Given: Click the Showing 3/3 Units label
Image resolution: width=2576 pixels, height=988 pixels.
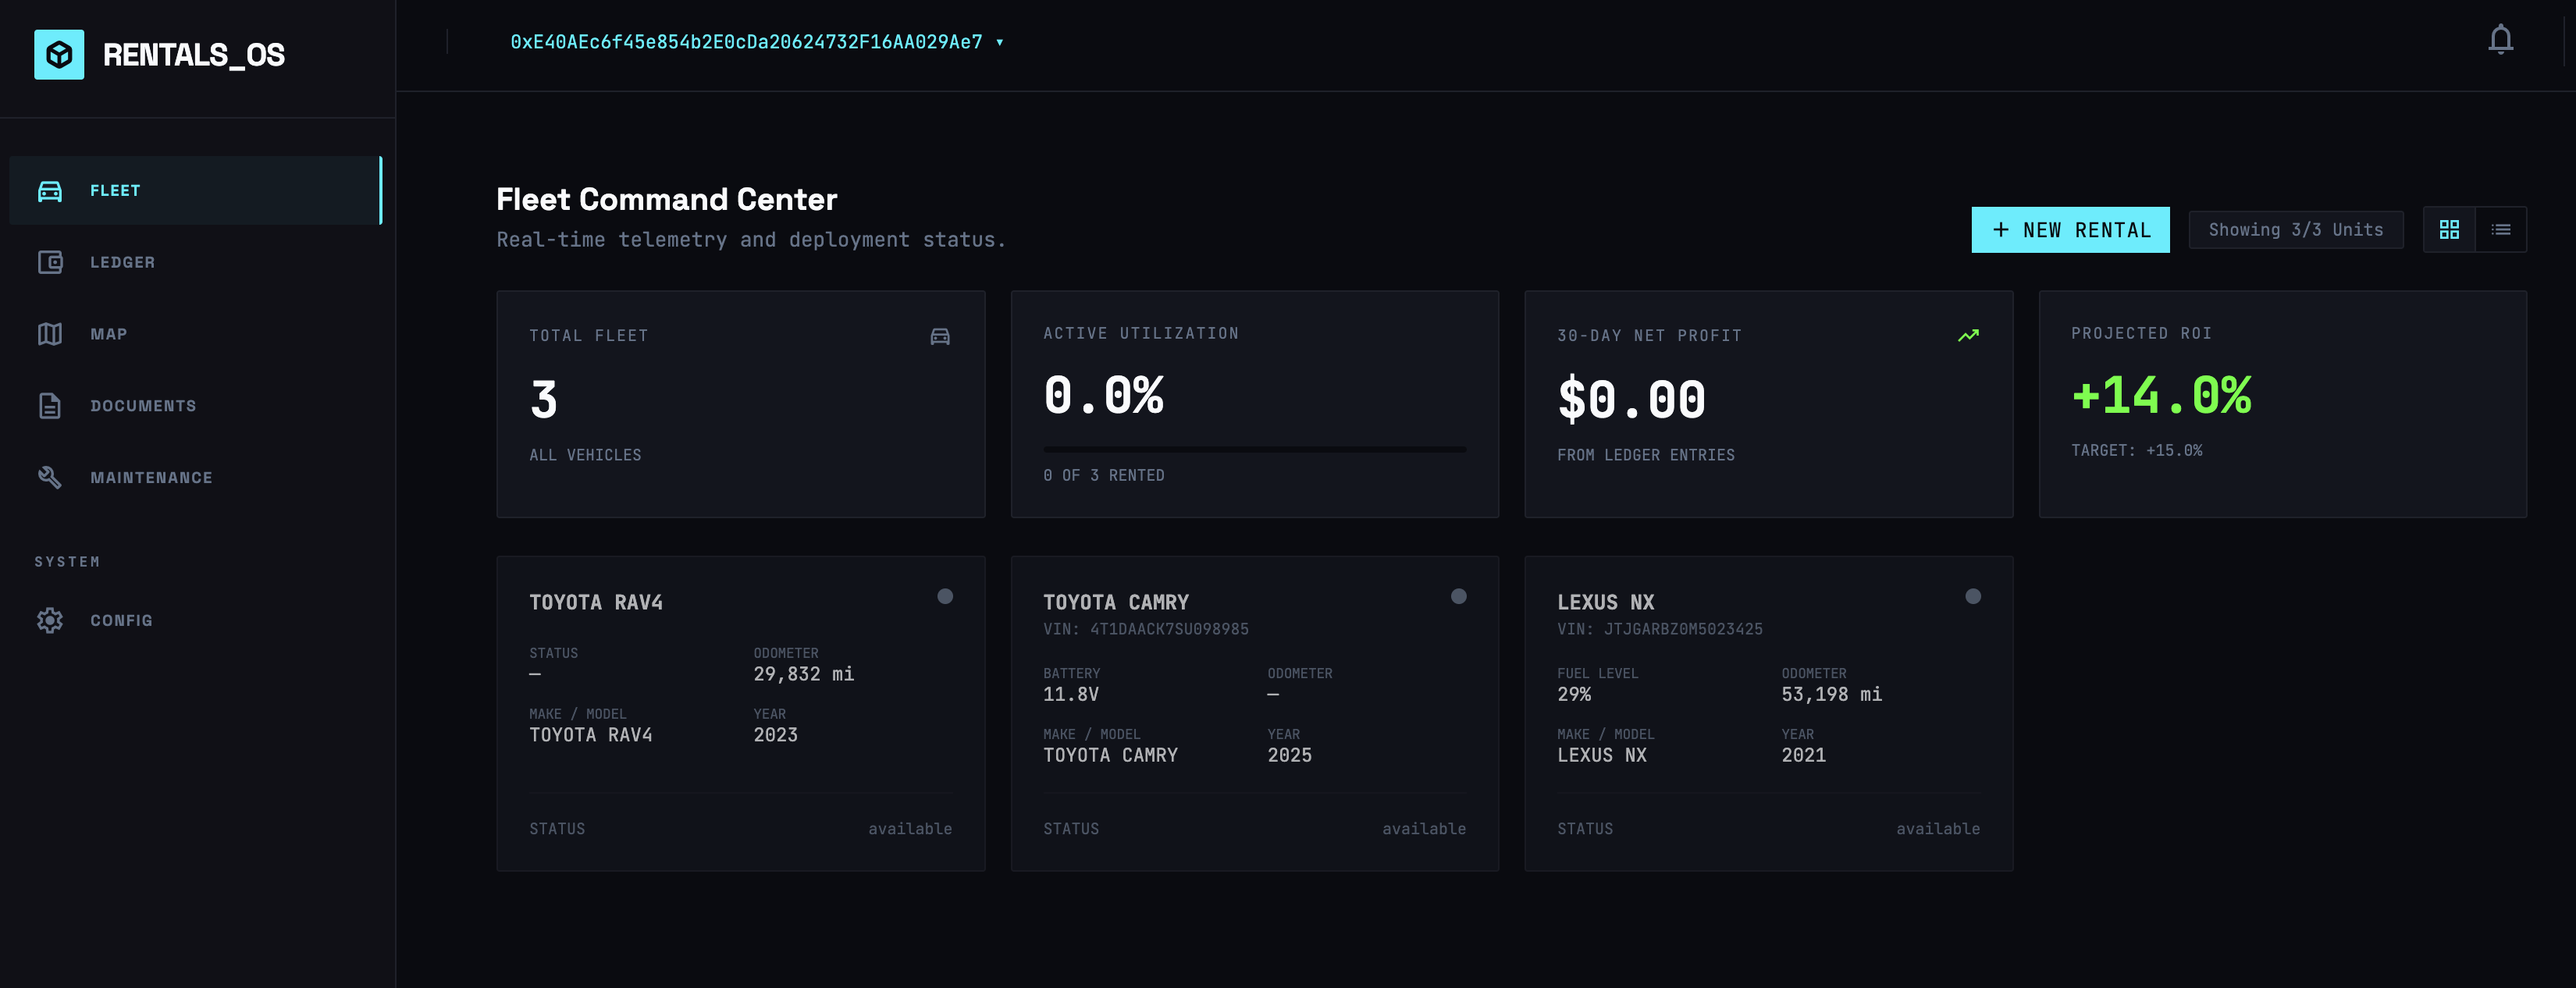Looking at the screenshot, I should 2295,230.
